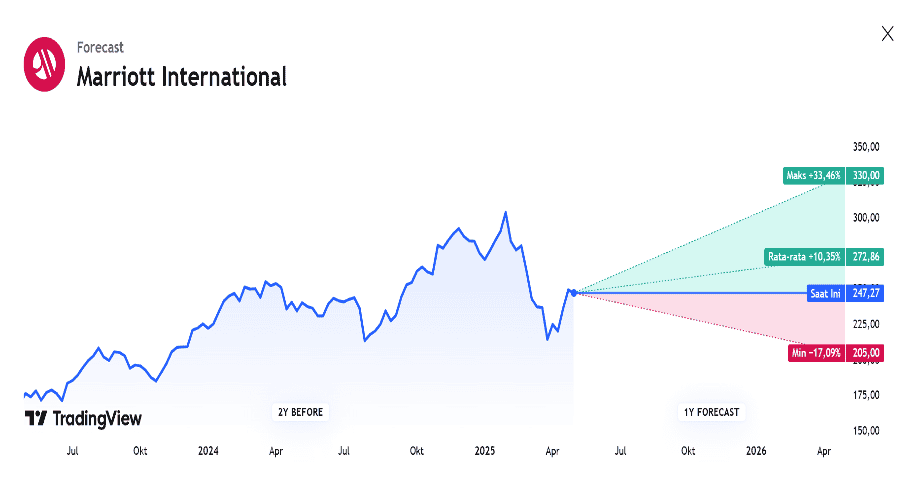Image resolution: width=912 pixels, height=492 pixels.
Task: Select the Min −17,09% forecast tag
Action: [816, 353]
